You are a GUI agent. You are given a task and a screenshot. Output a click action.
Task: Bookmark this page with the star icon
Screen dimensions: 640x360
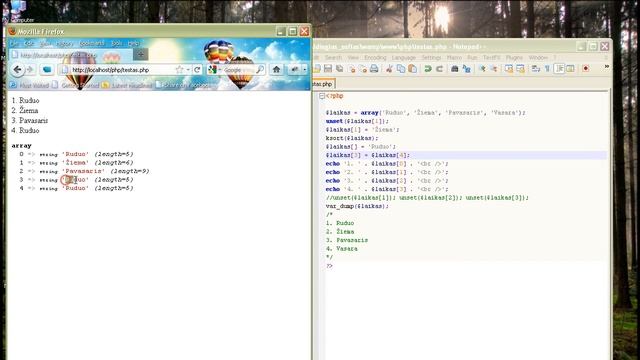179,70
